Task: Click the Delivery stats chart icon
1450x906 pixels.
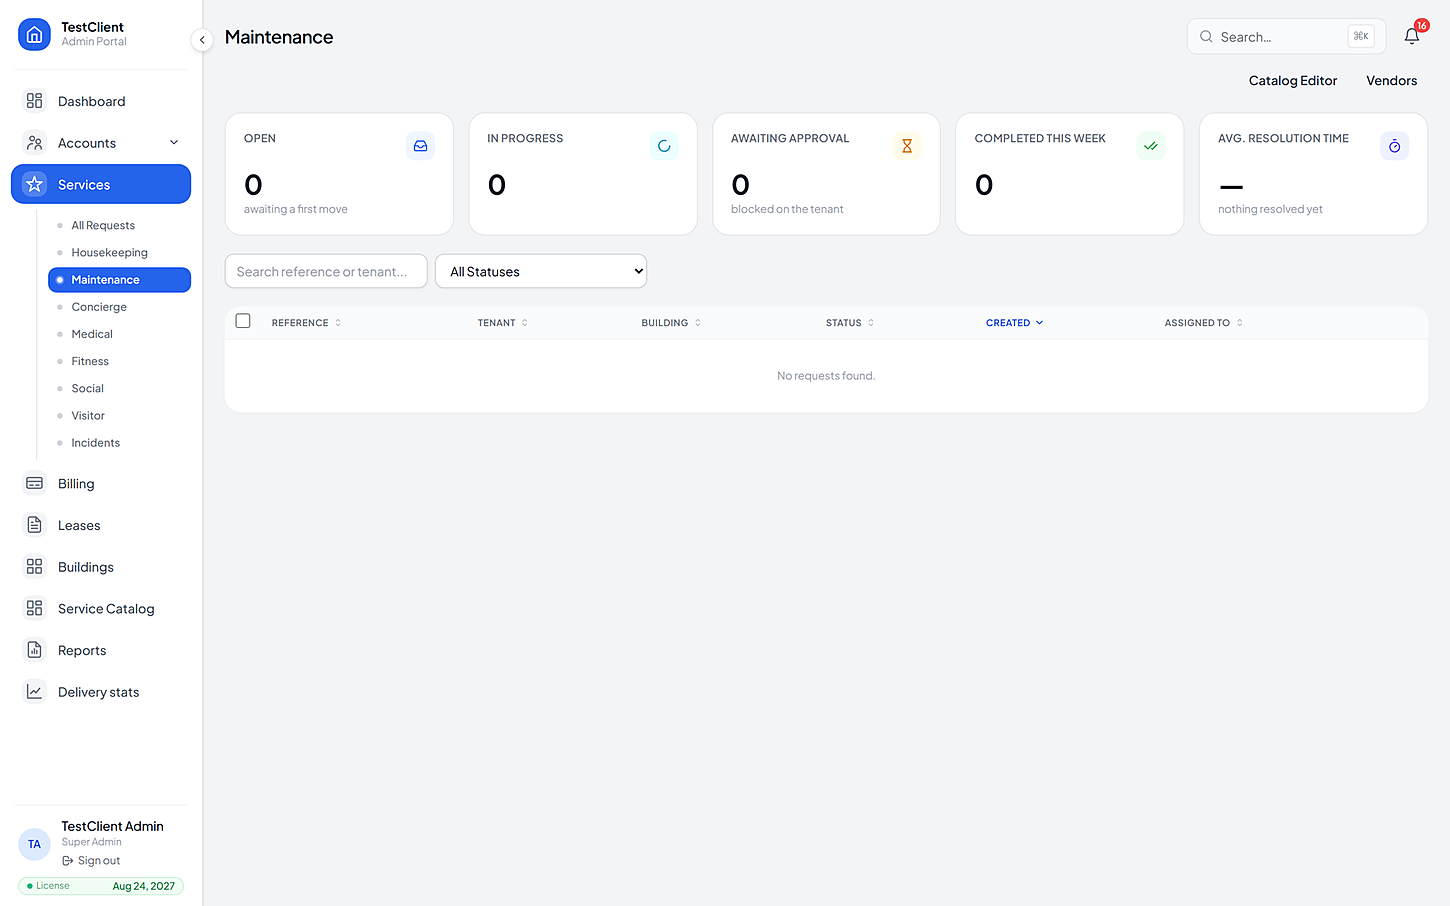Action: 35,692
